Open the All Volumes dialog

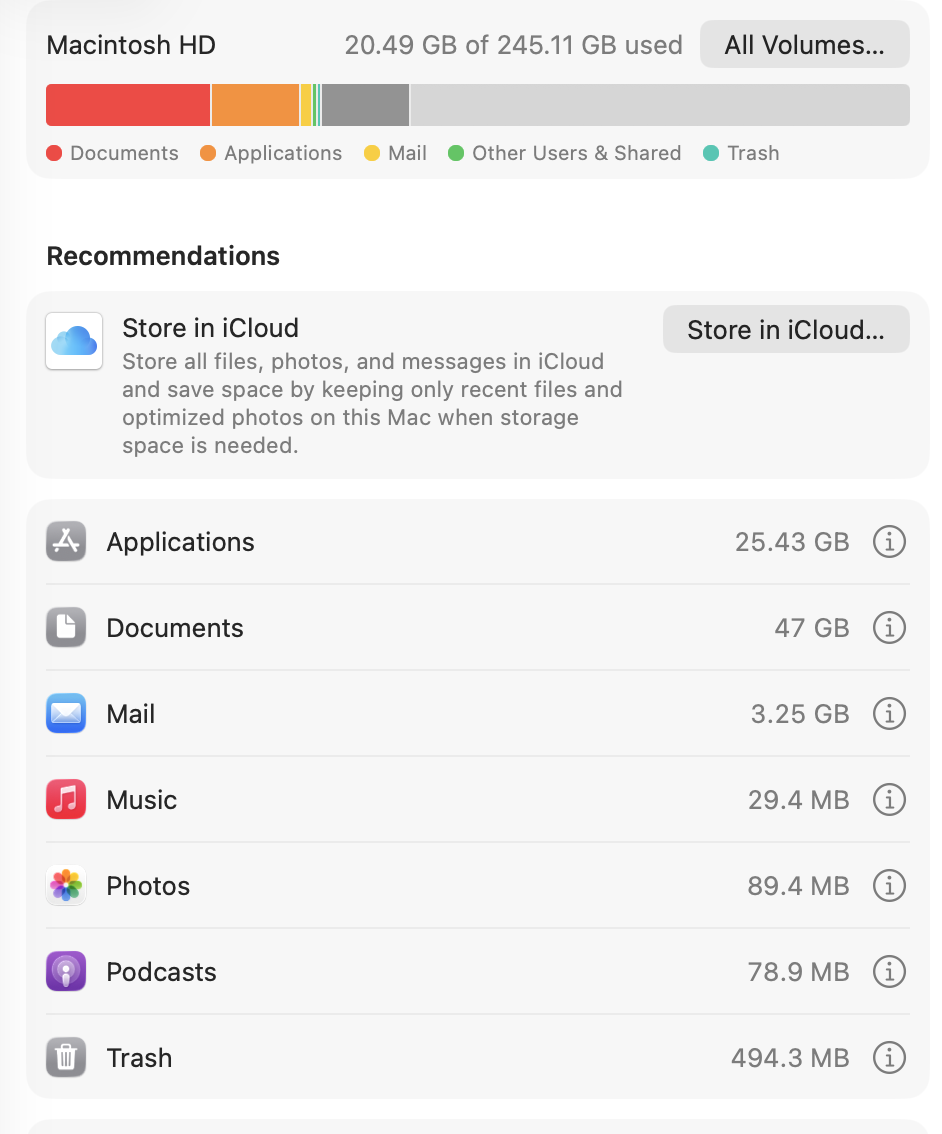coord(804,45)
